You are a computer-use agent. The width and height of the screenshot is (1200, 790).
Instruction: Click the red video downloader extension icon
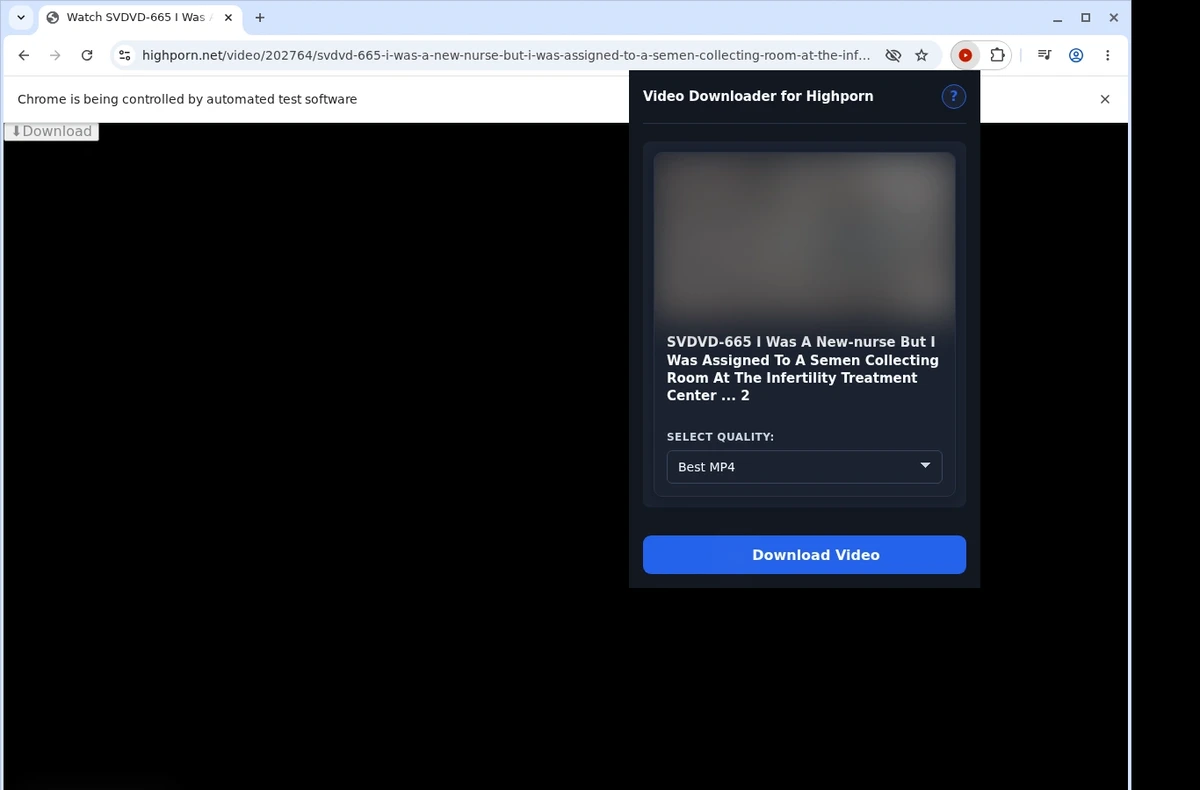coord(965,56)
